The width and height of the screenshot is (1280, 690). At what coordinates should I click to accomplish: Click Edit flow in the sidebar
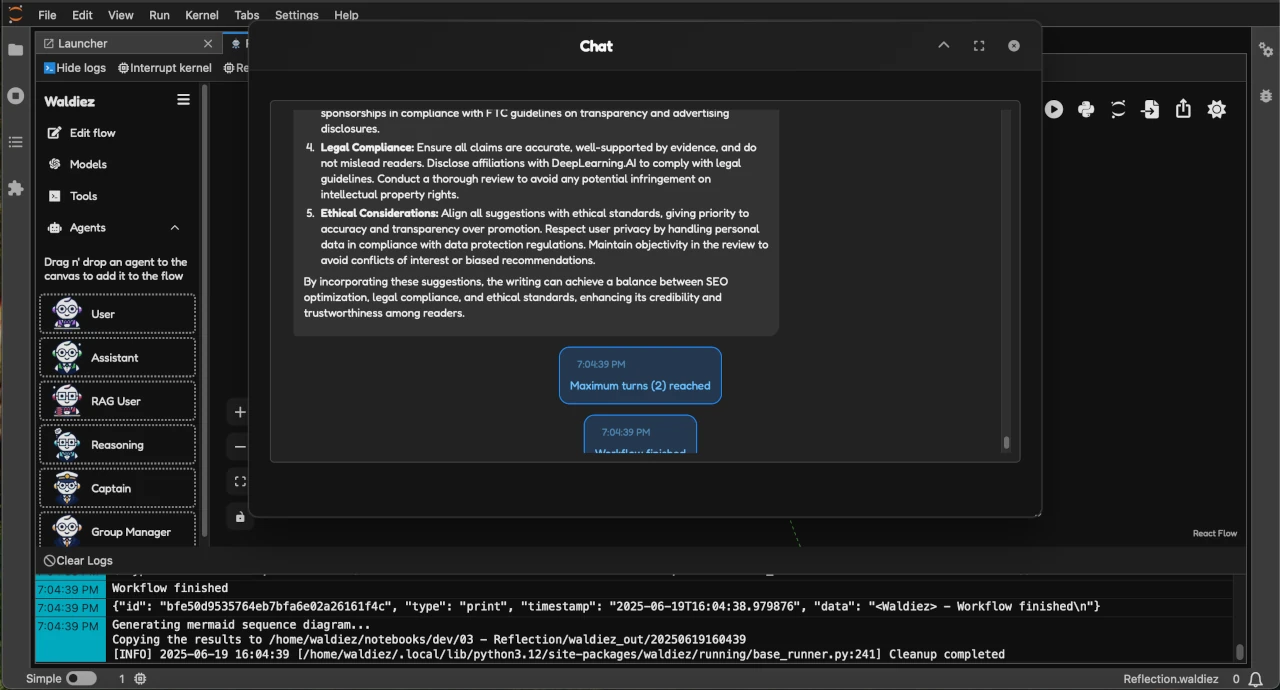point(93,132)
